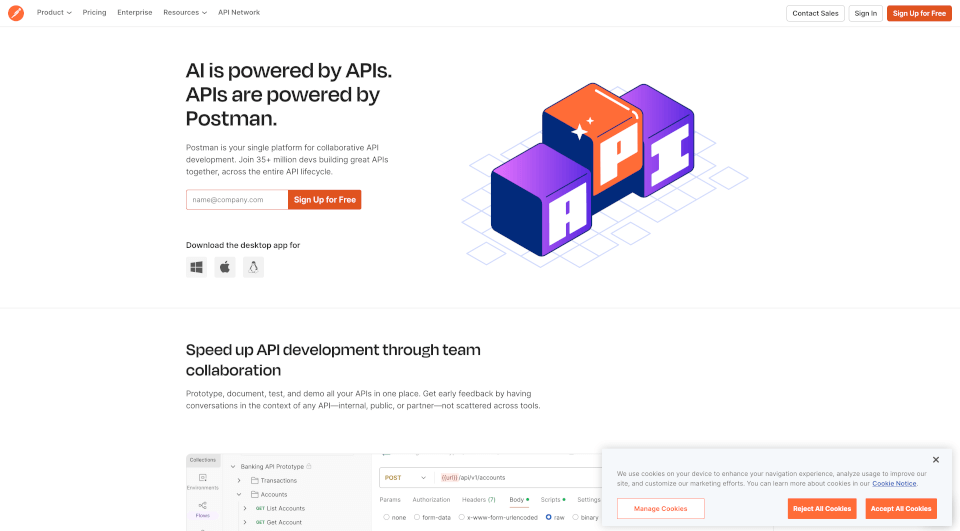Open the Enterprise page
Screen dimensions: 960x531
click(135, 12)
